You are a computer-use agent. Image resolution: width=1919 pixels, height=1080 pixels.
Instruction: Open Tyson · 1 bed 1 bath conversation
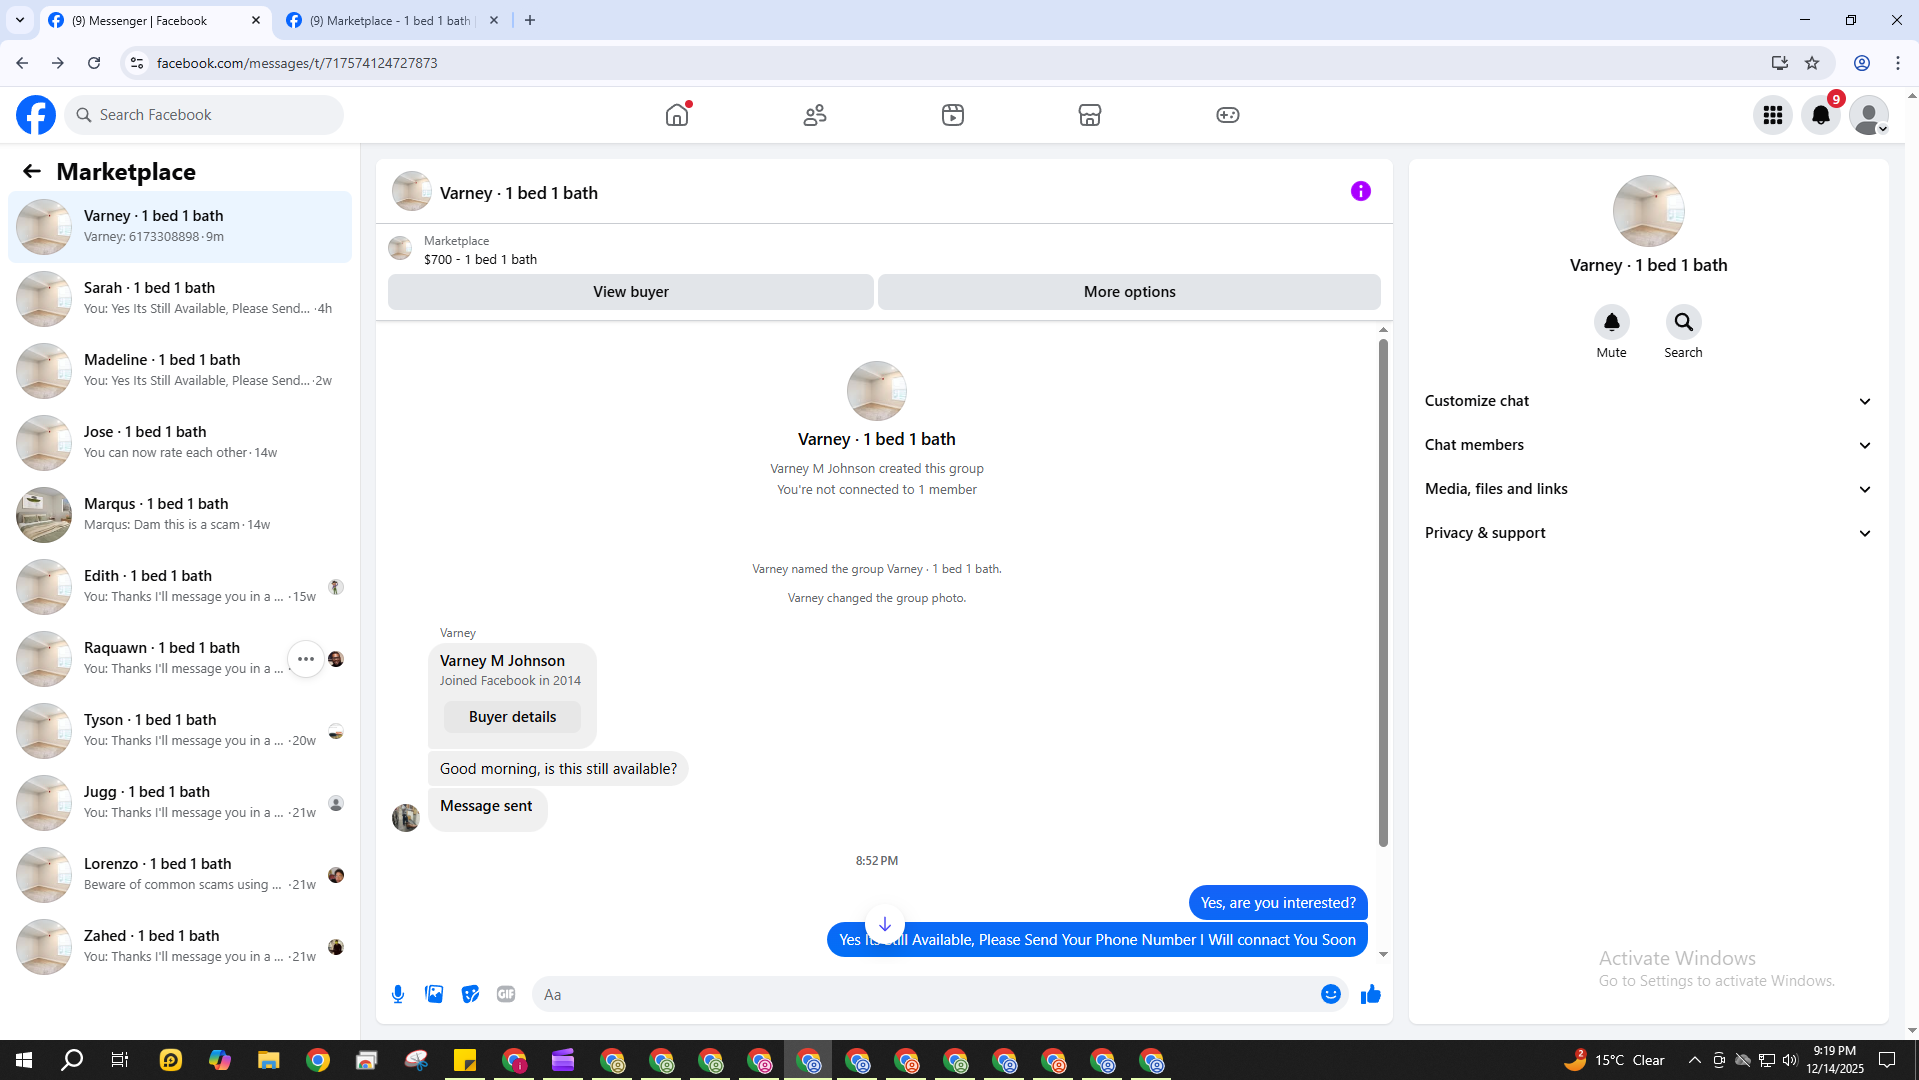180,731
